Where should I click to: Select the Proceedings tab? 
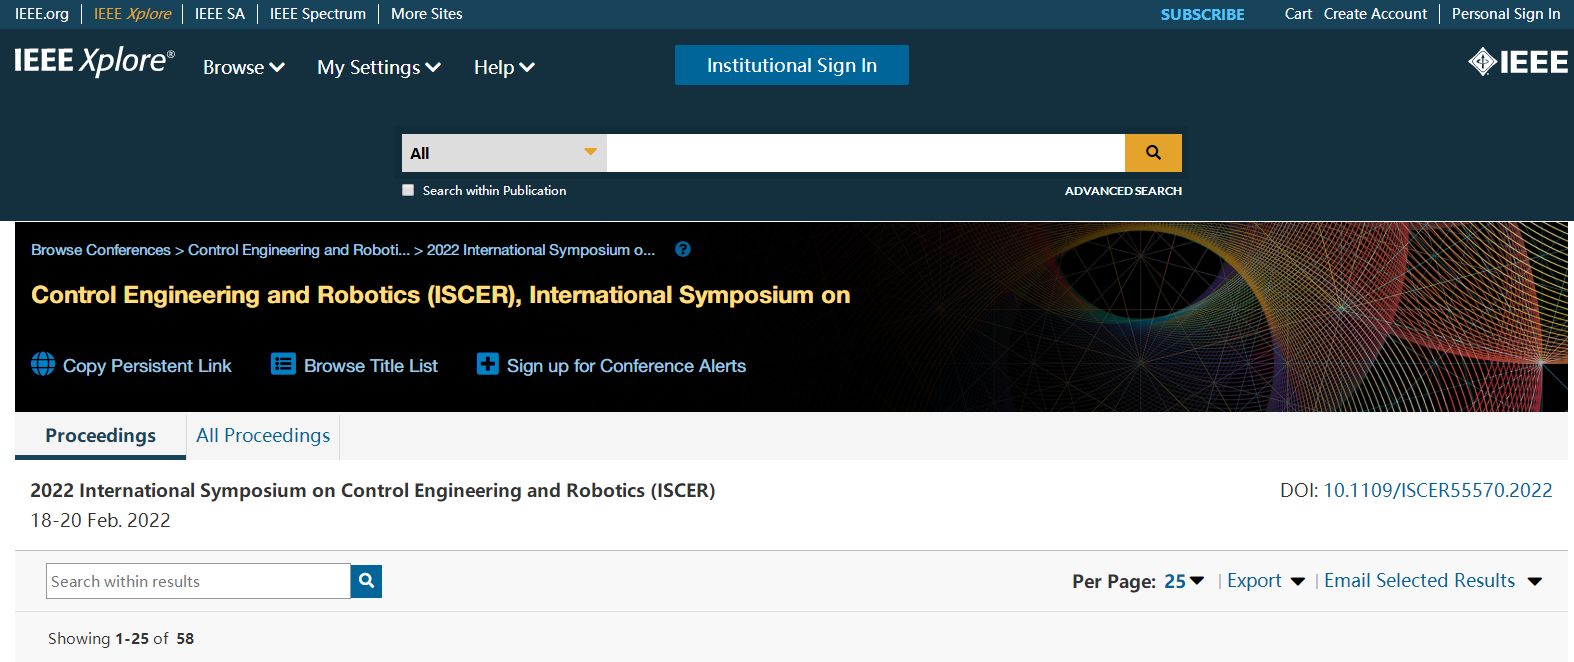(100, 436)
